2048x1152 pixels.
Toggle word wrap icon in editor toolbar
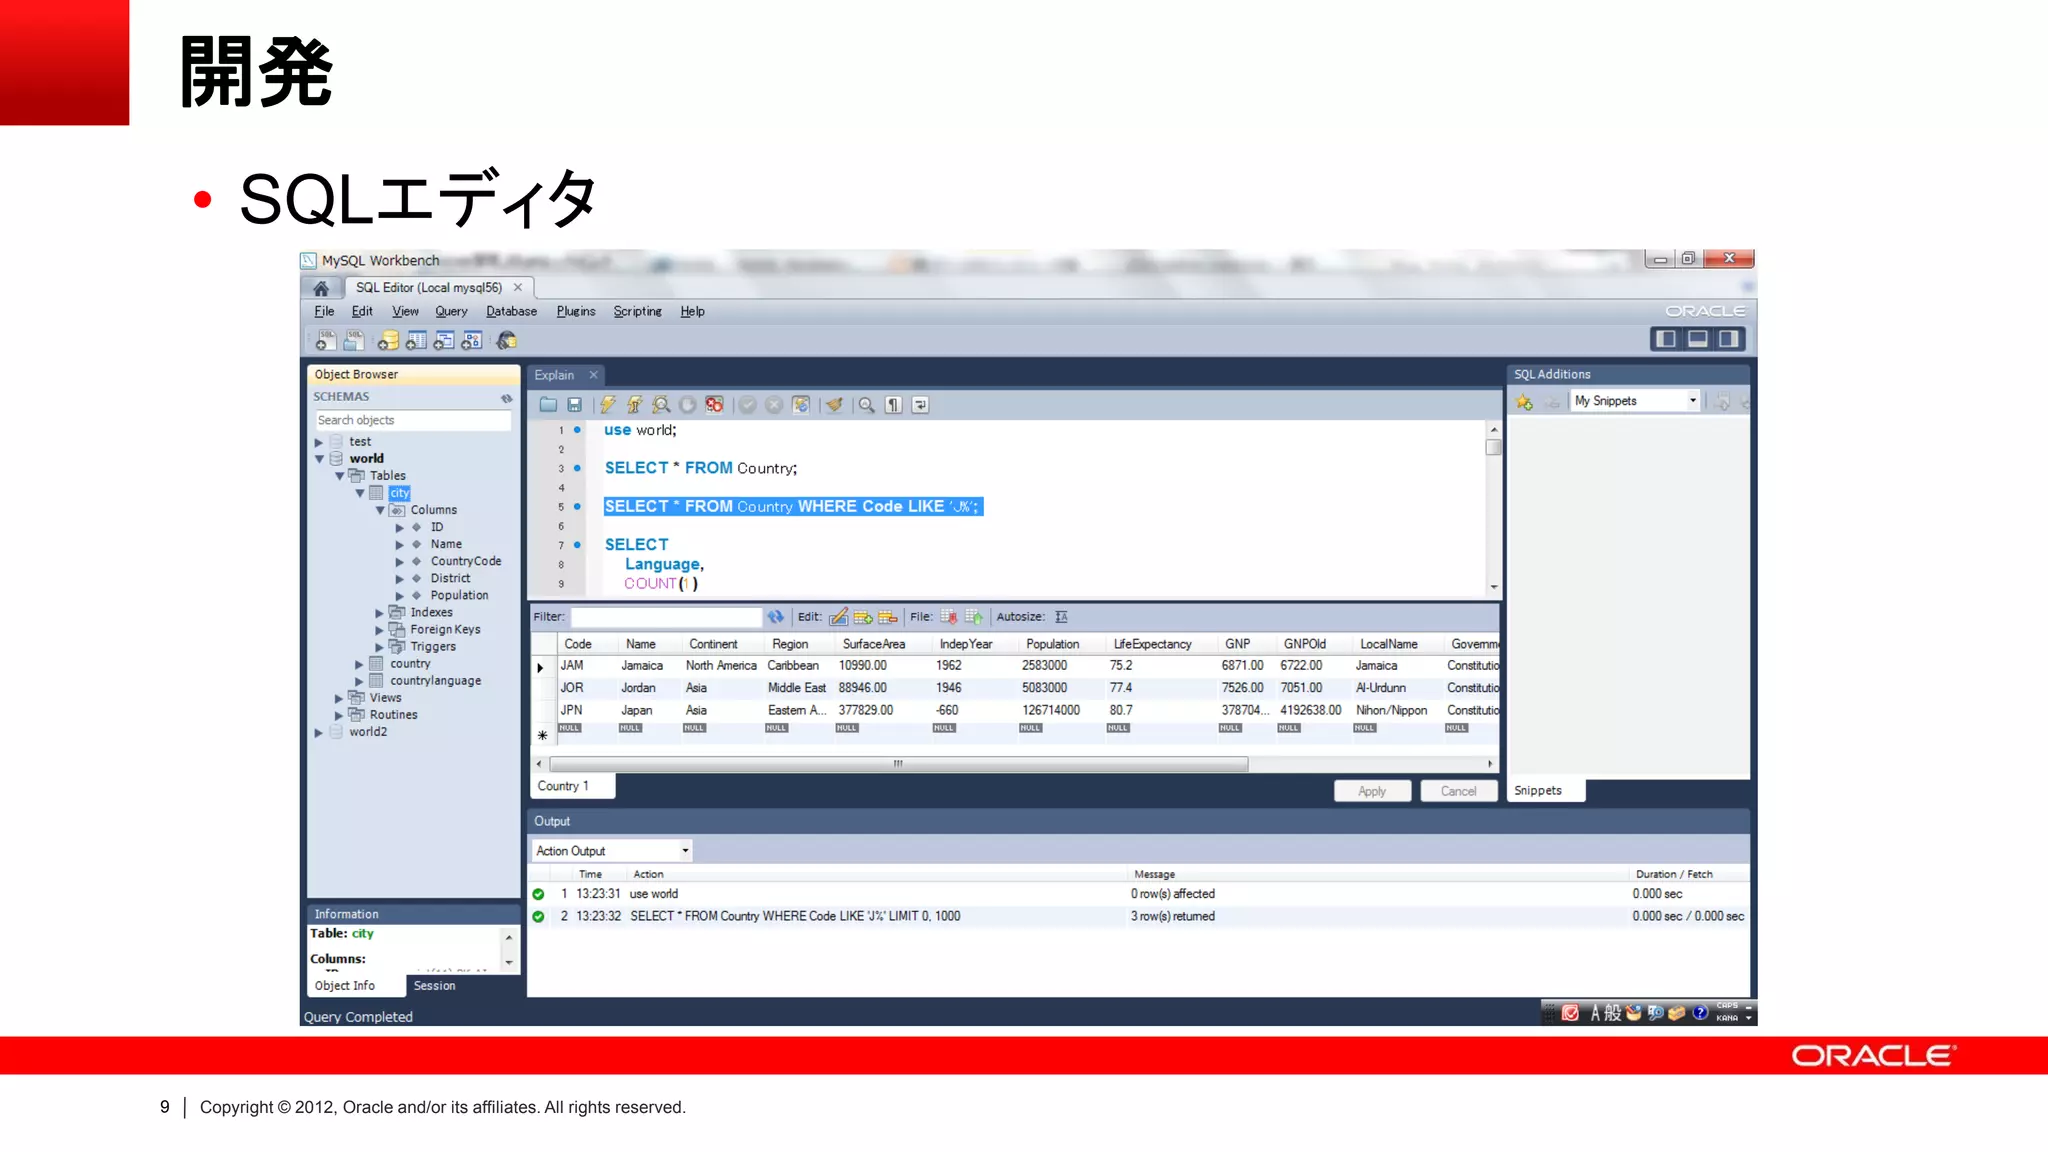coord(921,405)
